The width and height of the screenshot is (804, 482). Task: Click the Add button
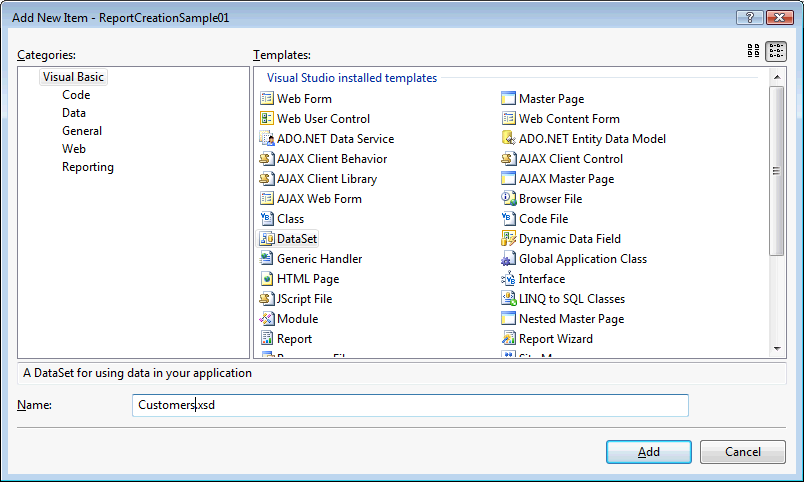648,452
